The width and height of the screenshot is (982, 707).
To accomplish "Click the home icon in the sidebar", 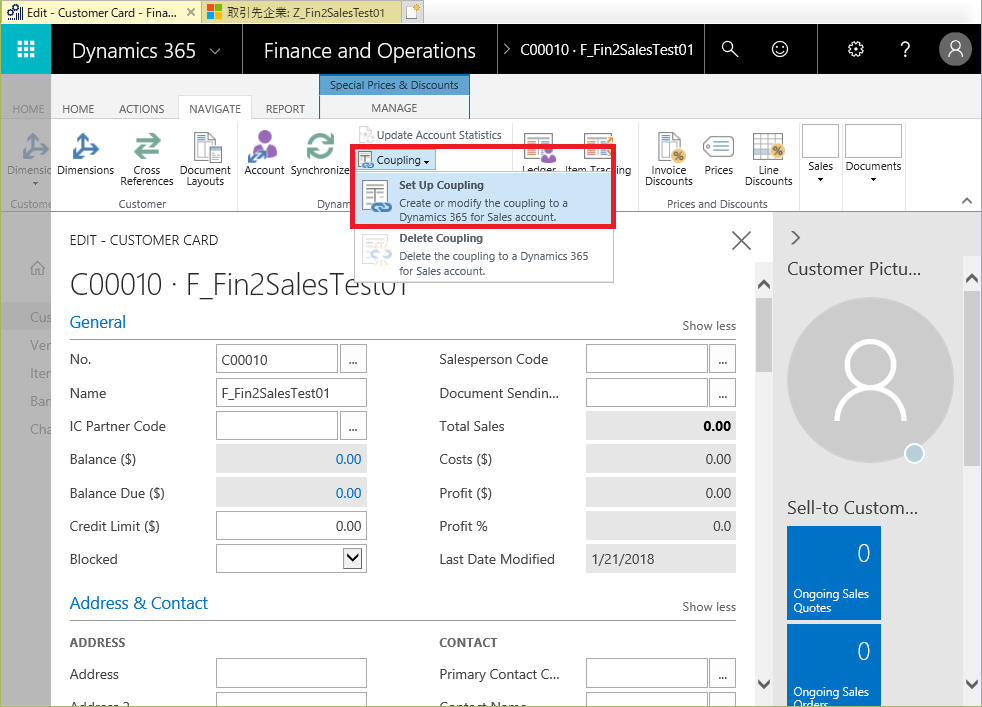I will (x=38, y=269).
